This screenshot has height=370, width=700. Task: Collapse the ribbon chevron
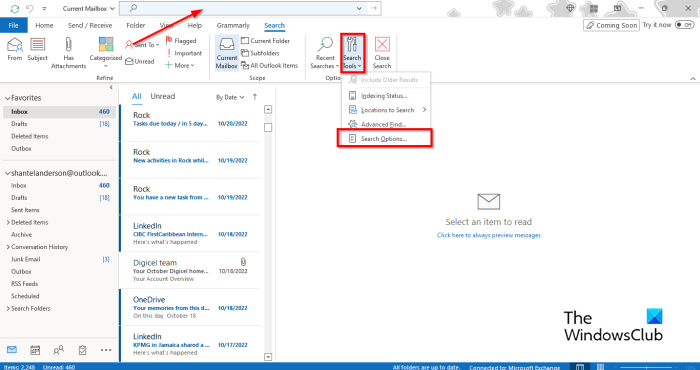693,79
